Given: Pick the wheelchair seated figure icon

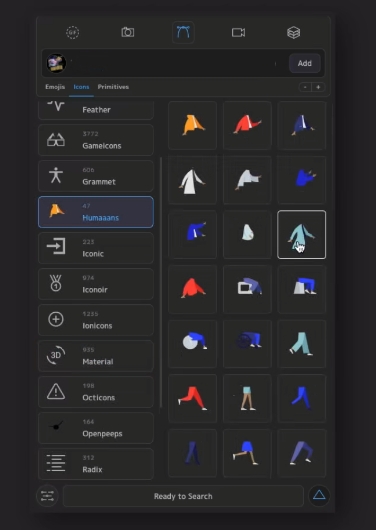Looking at the screenshot, I should coord(247,344).
